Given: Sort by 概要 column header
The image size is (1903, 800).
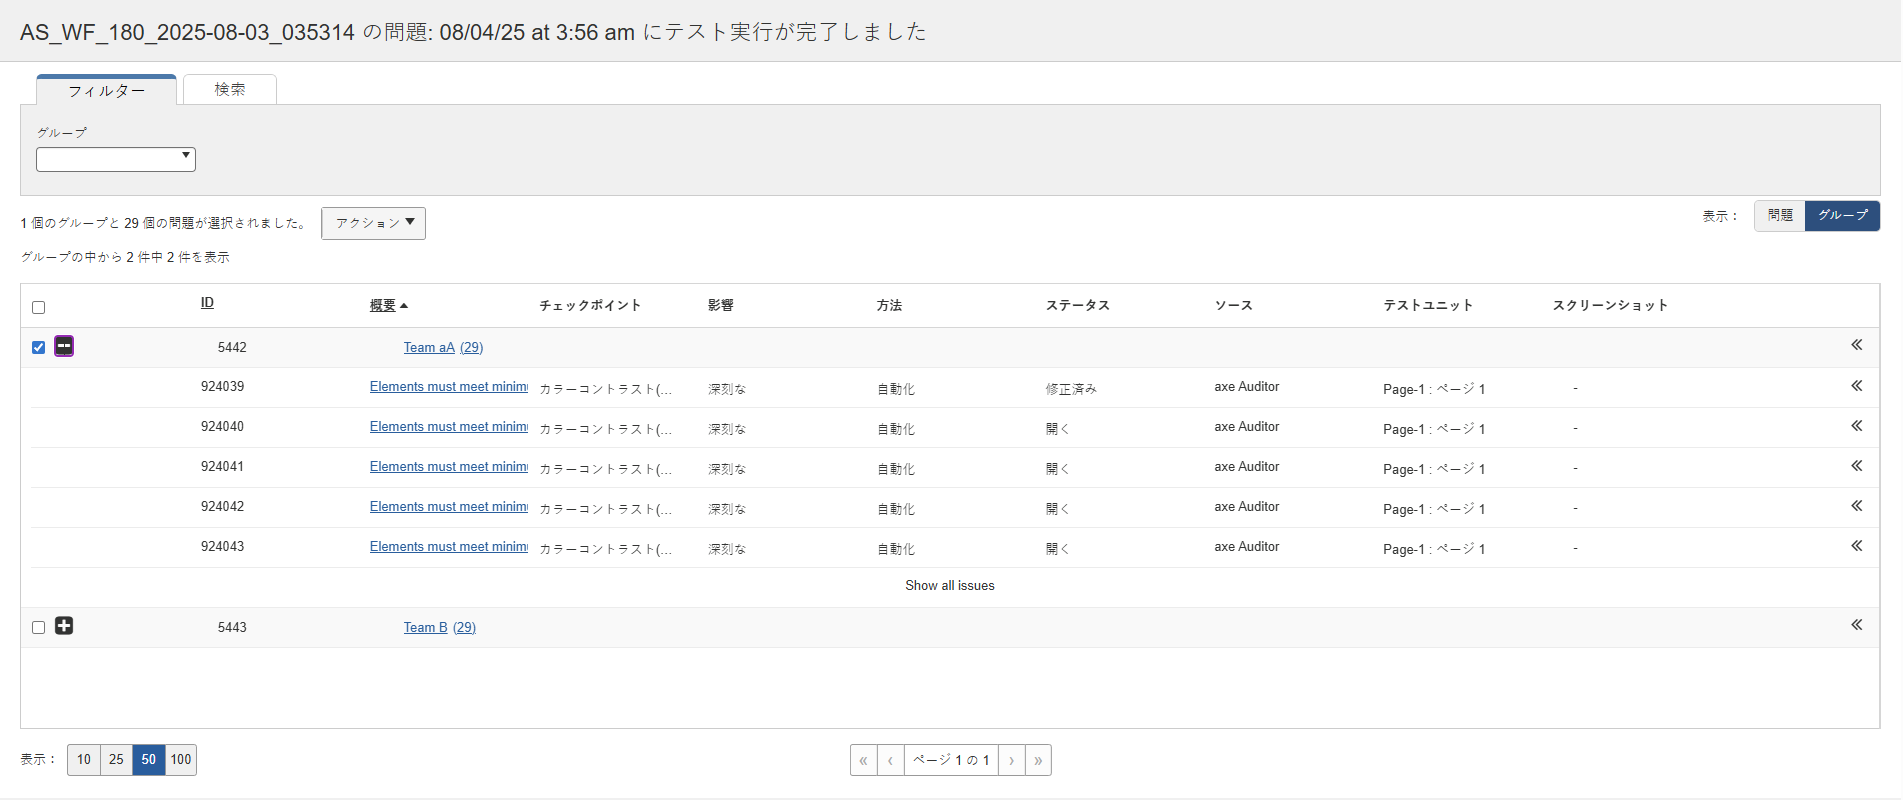Looking at the screenshot, I should point(384,305).
